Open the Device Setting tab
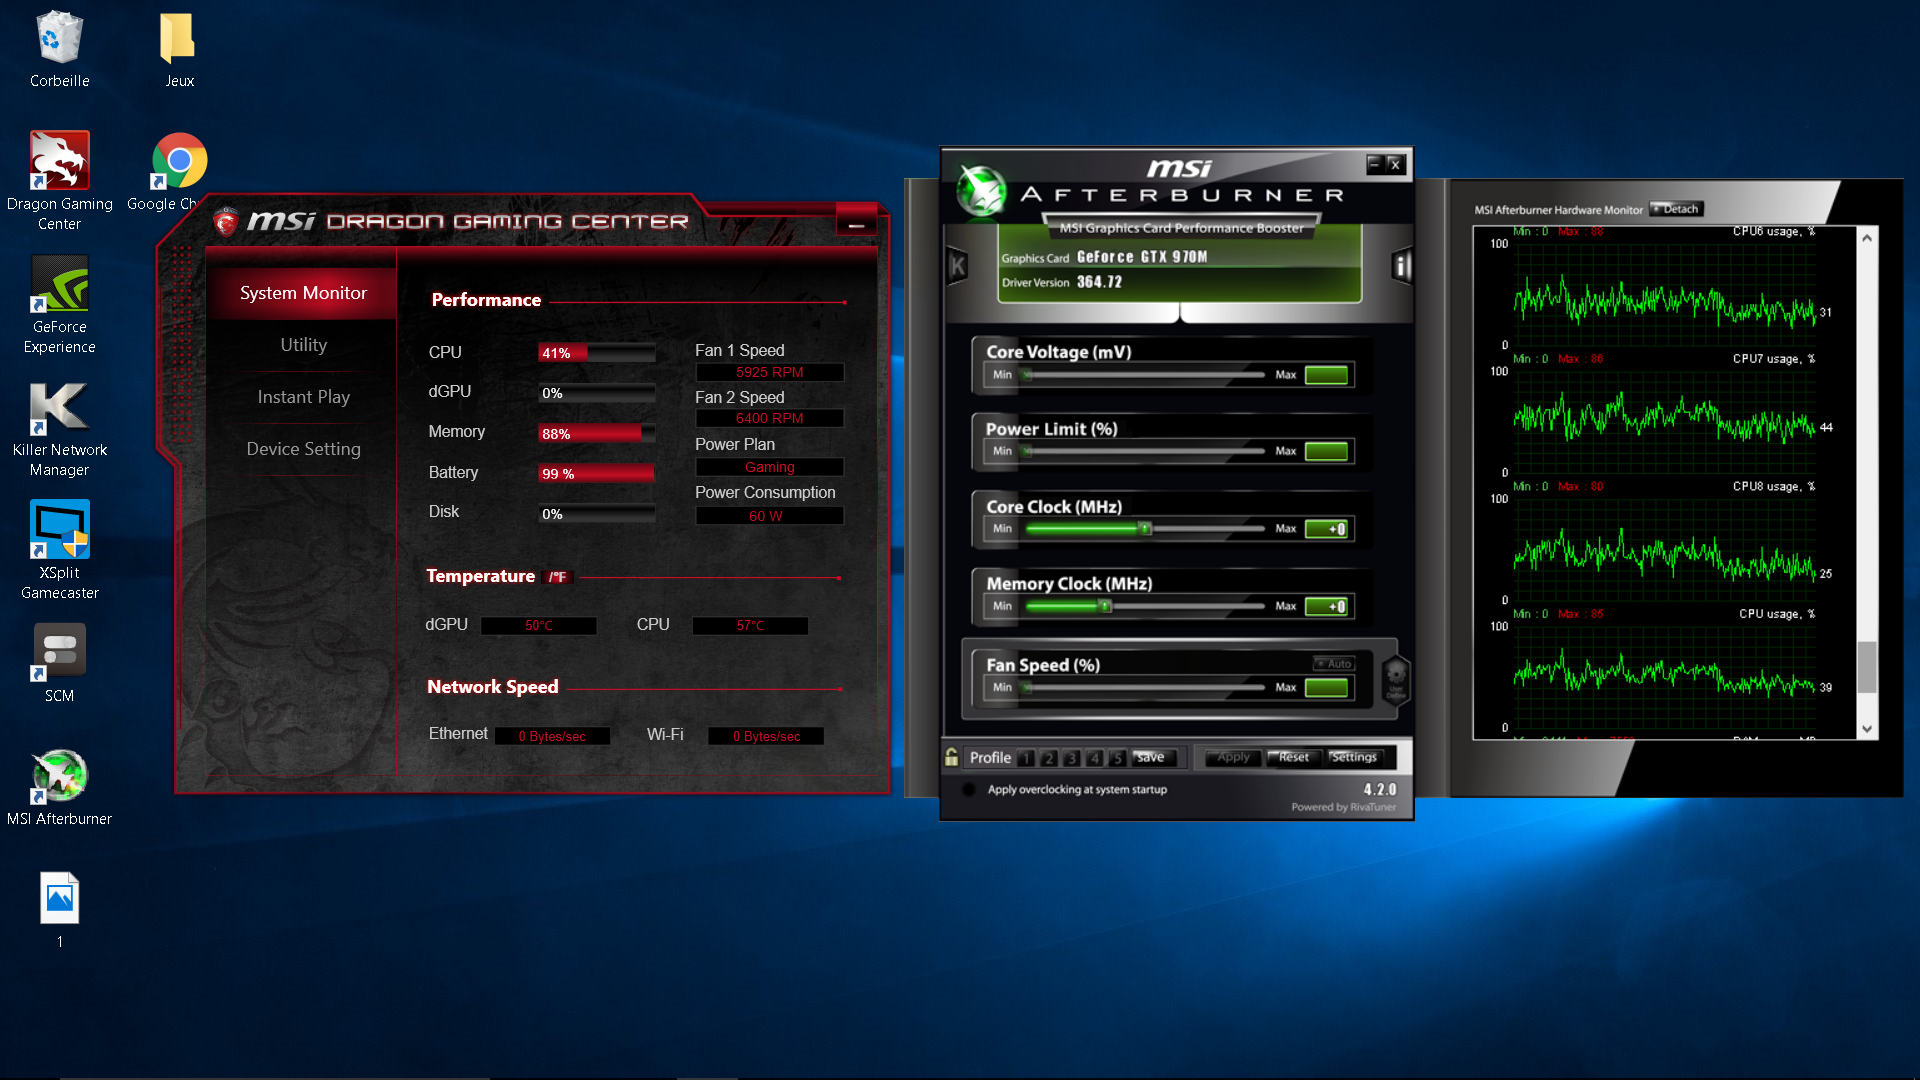The height and width of the screenshot is (1080, 1920). tap(303, 449)
